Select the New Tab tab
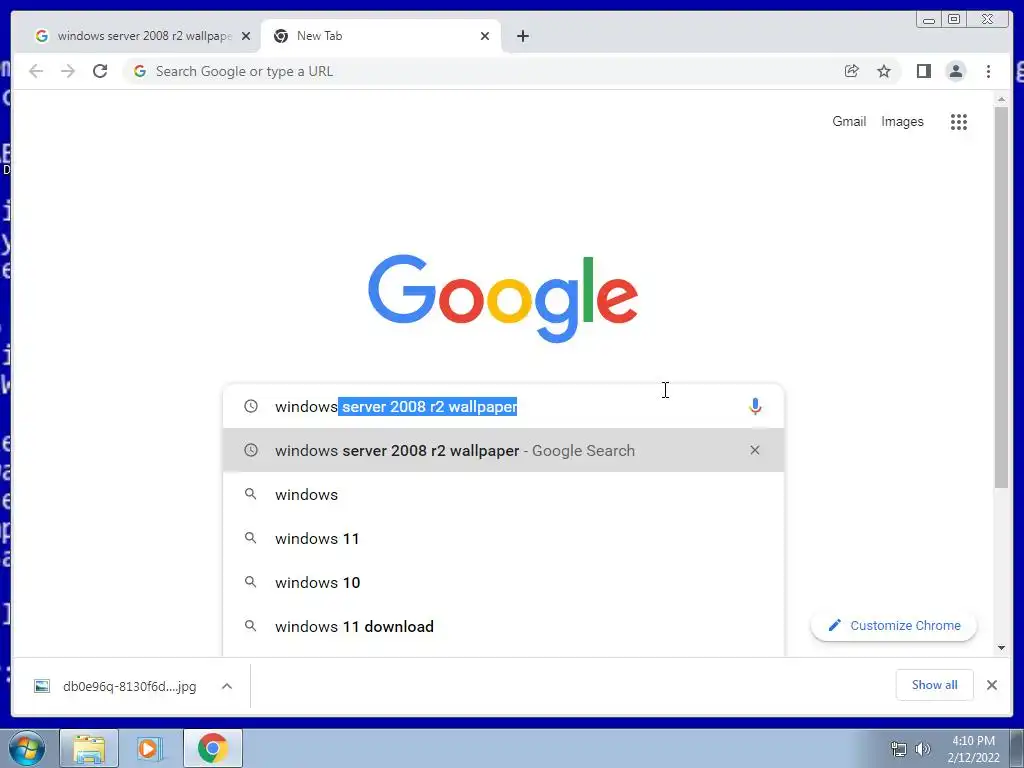This screenshot has width=1024, height=768. coord(381,36)
